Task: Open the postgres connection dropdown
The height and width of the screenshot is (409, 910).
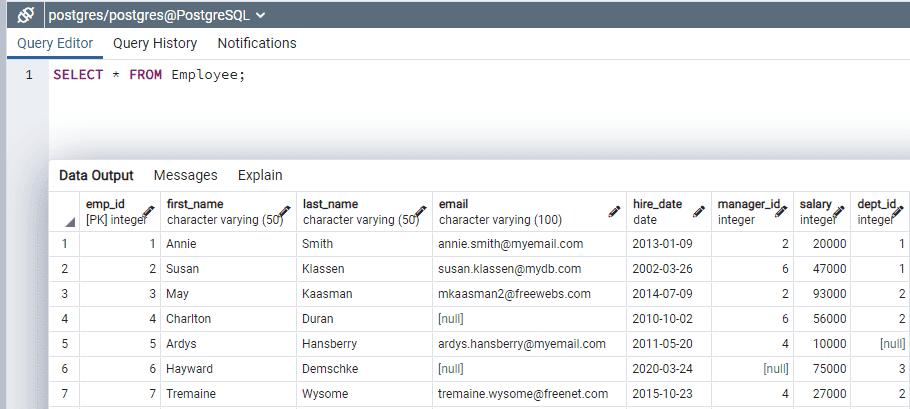Action: click(x=261, y=16)
